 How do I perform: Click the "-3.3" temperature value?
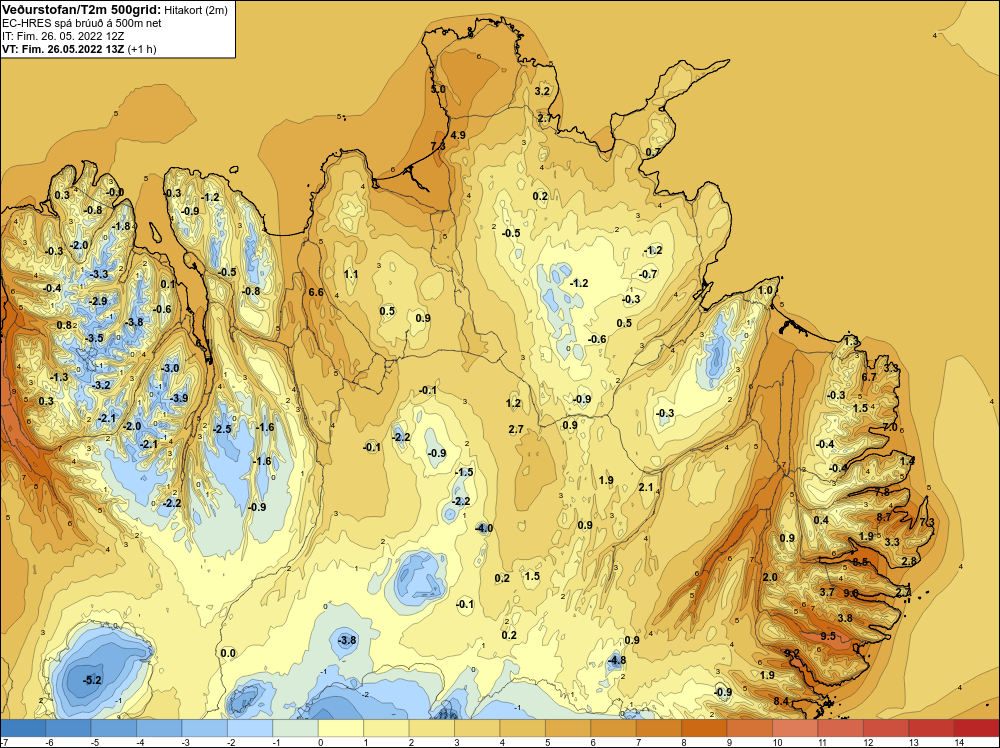point(99,274)
